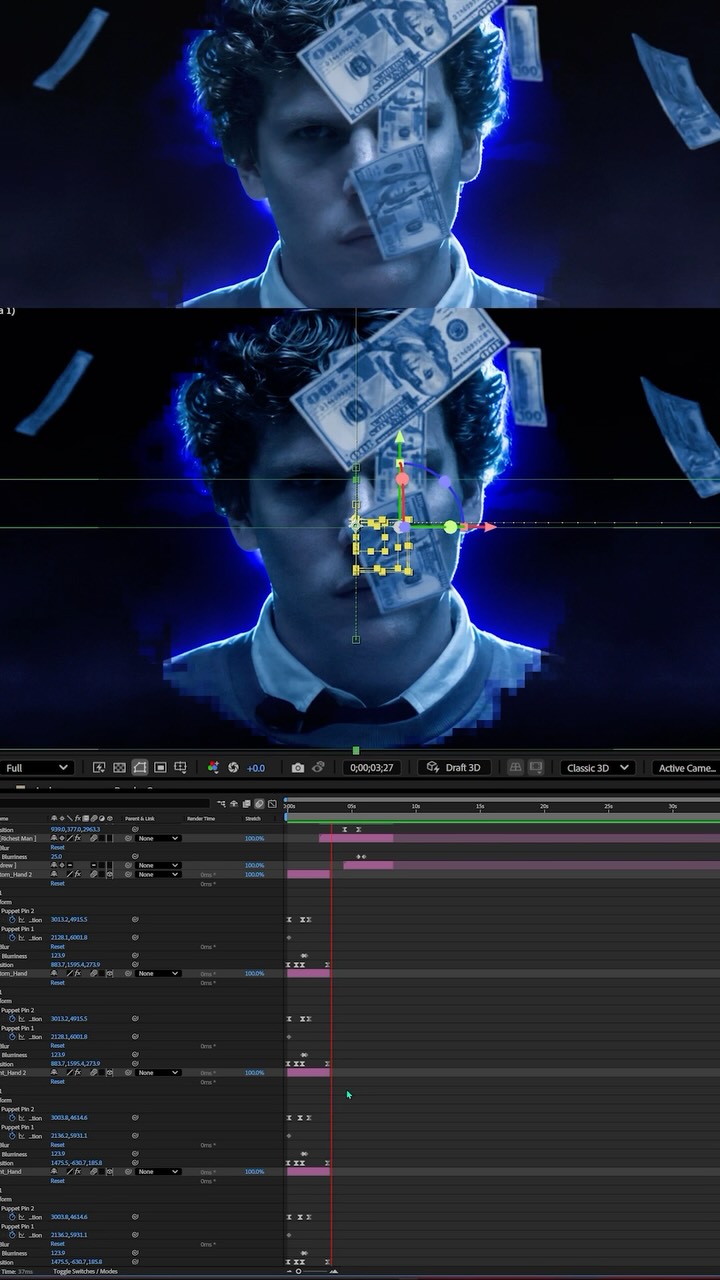Click the Parent & Link column header
Image resolution: width=720 pixels, height=1280 pixels.
(140, 818)
